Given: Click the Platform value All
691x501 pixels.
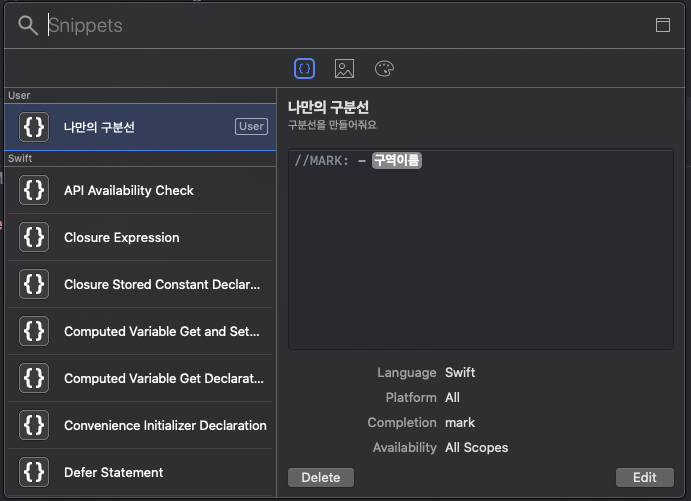Looking at the screenshot, I should [452, 397].
